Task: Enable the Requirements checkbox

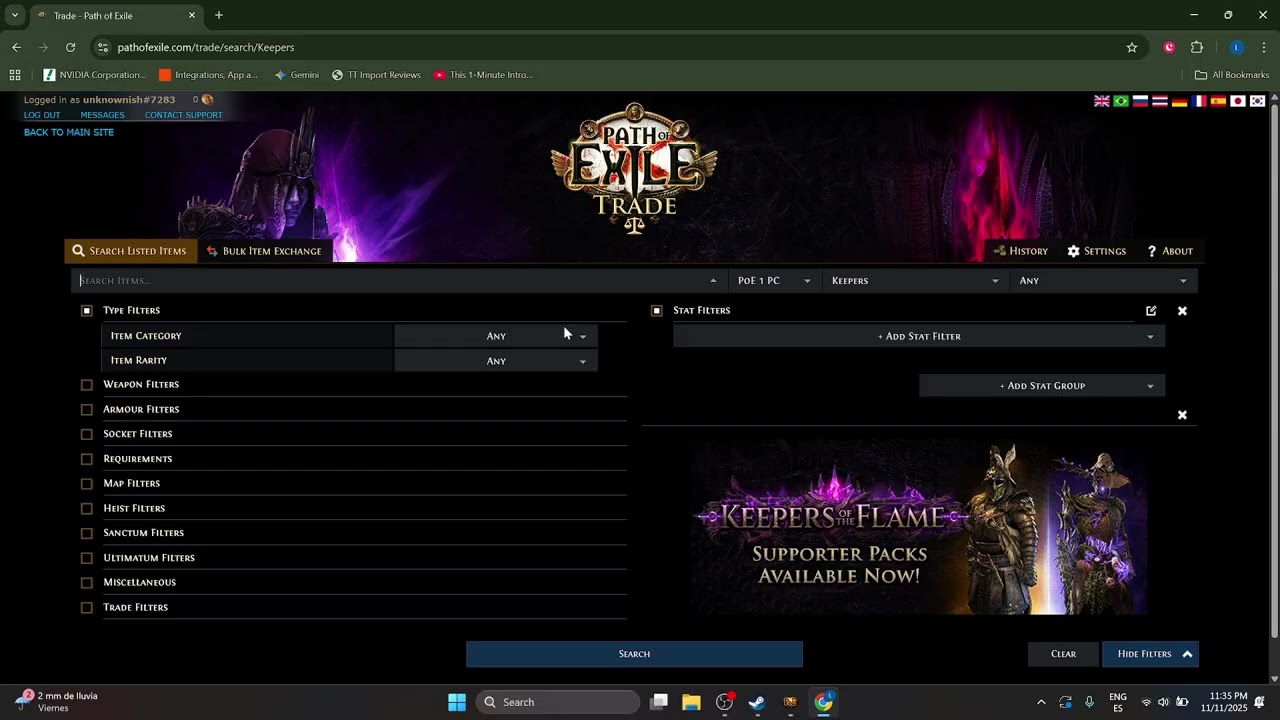Action: [x=87, y=459]
